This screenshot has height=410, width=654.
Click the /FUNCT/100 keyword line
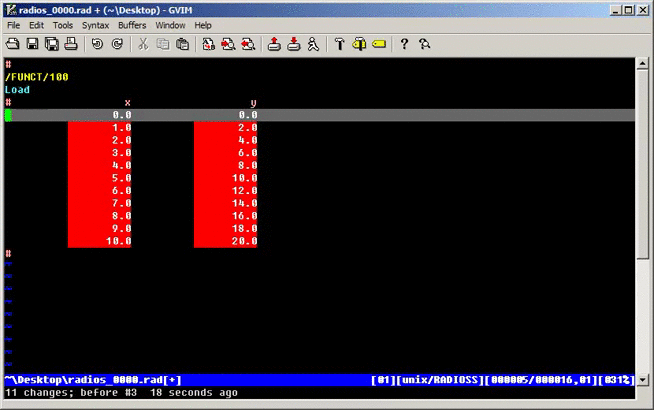coord(37,77)
